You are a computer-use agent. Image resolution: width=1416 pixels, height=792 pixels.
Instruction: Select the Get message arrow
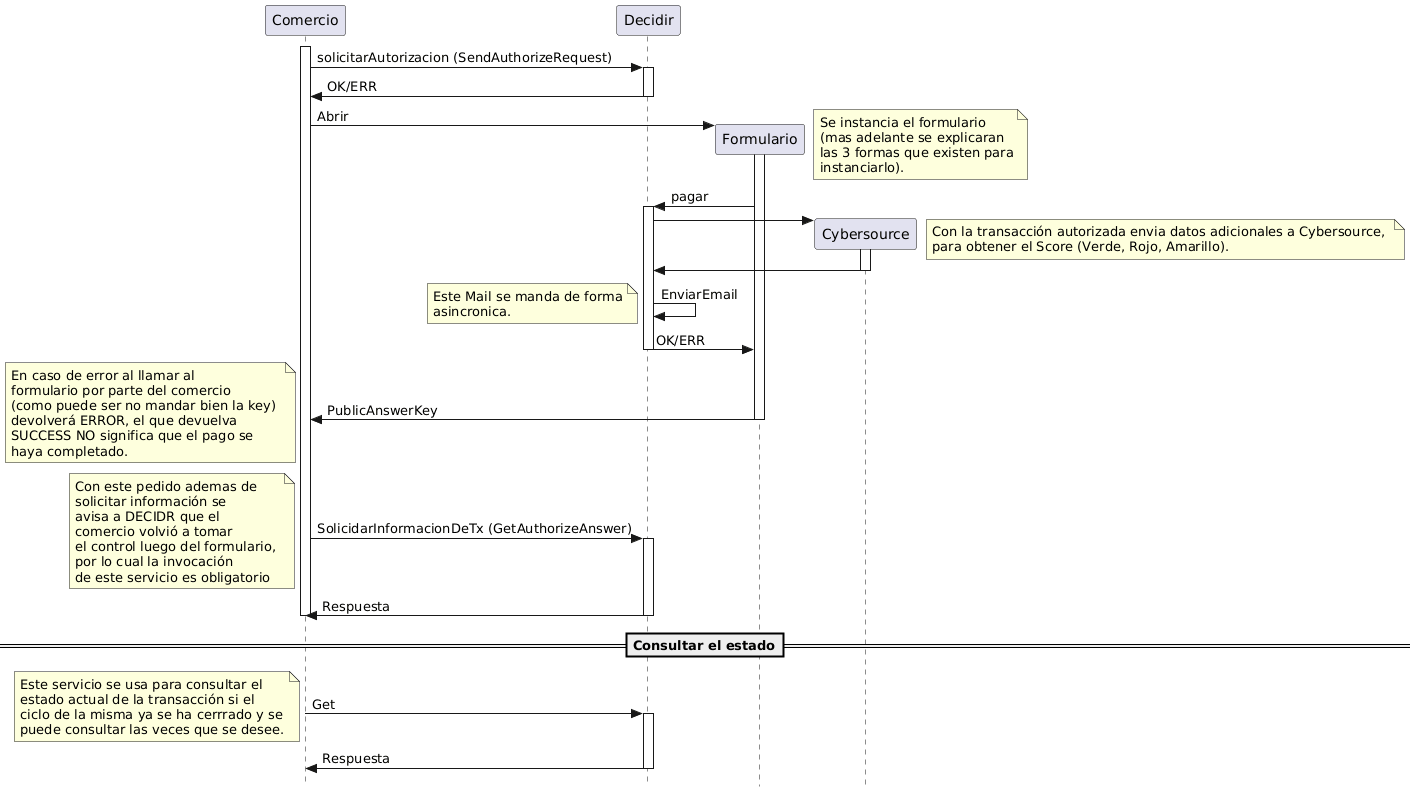(470, 712)
